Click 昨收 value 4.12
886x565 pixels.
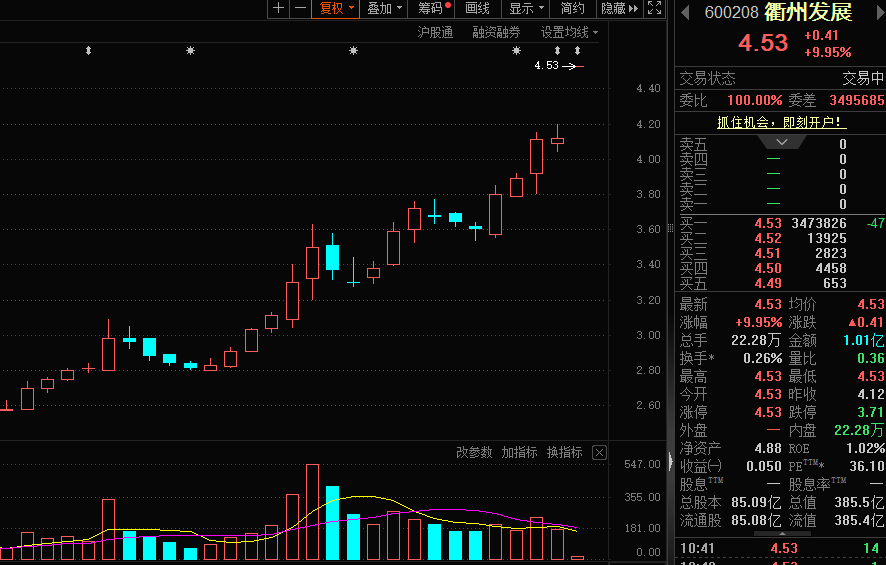click(871, 394)
